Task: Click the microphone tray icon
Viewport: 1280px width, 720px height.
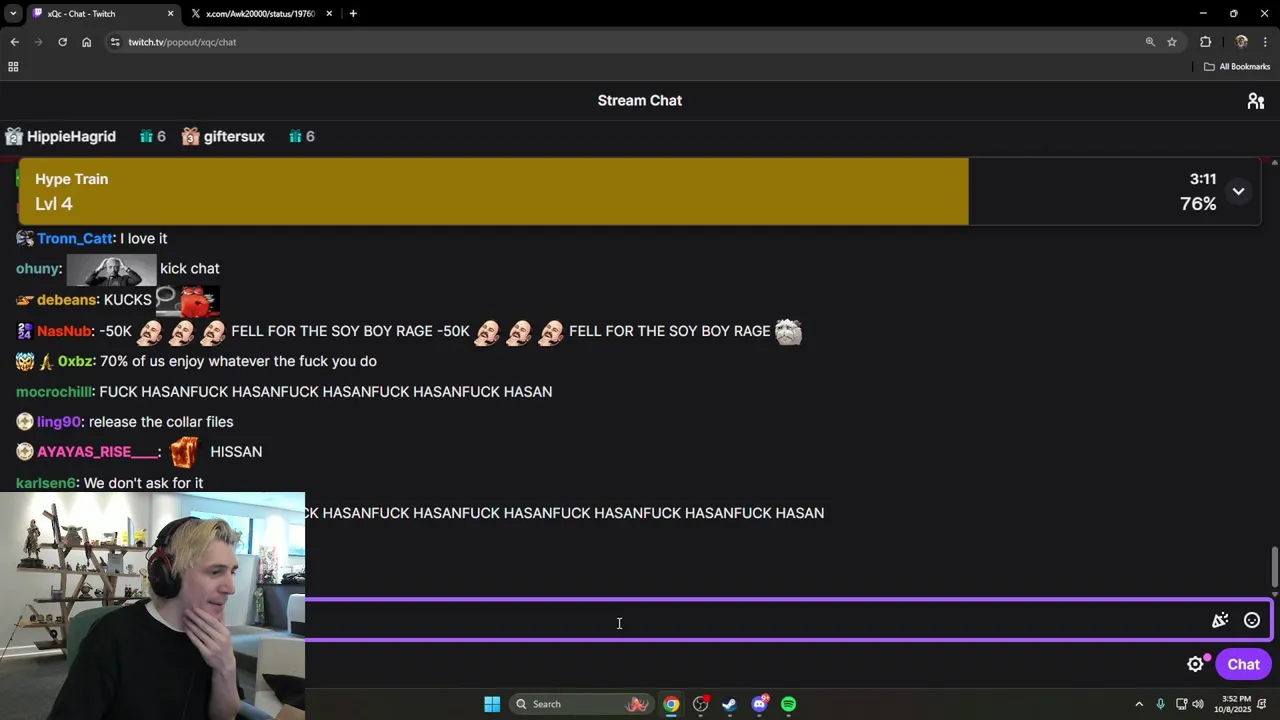Action: [1160, 704]
